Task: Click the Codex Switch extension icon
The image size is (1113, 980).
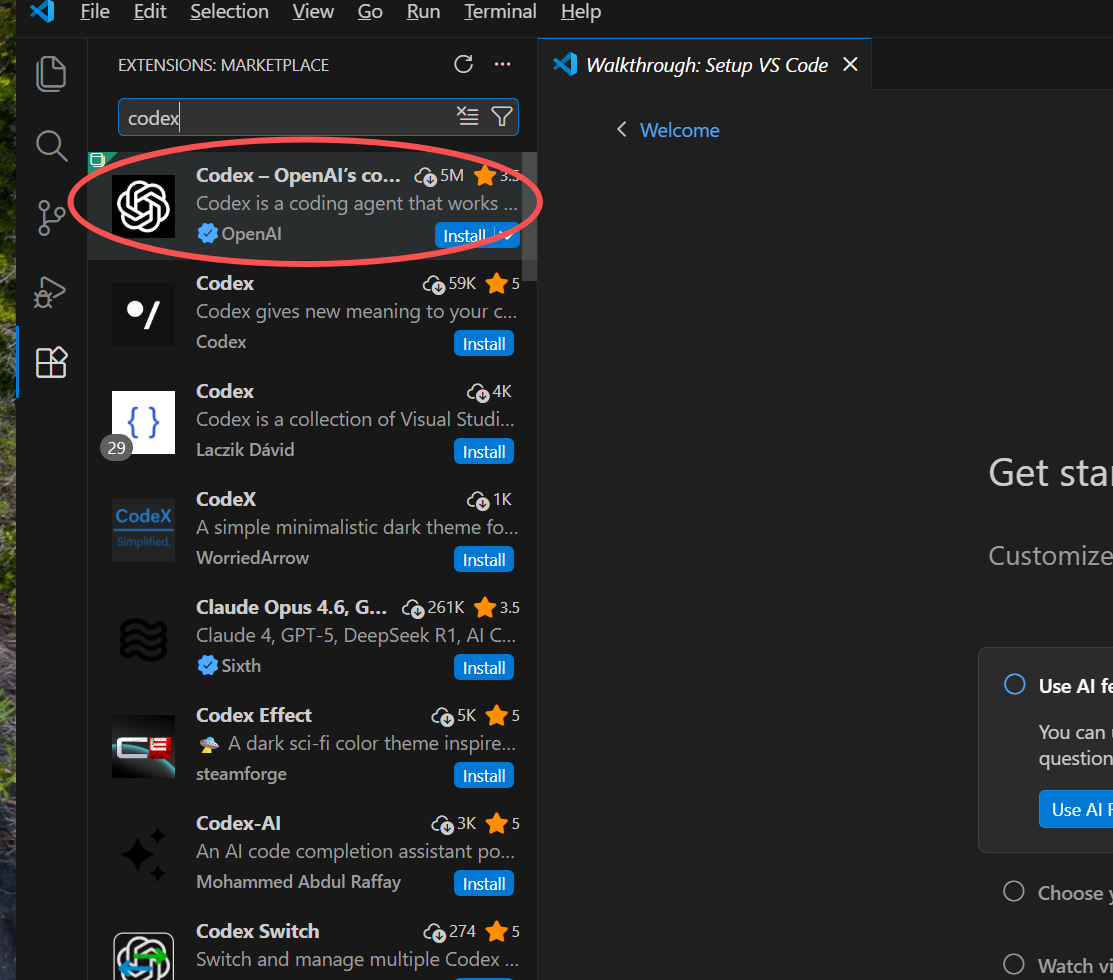Action: tap(143, 956)
